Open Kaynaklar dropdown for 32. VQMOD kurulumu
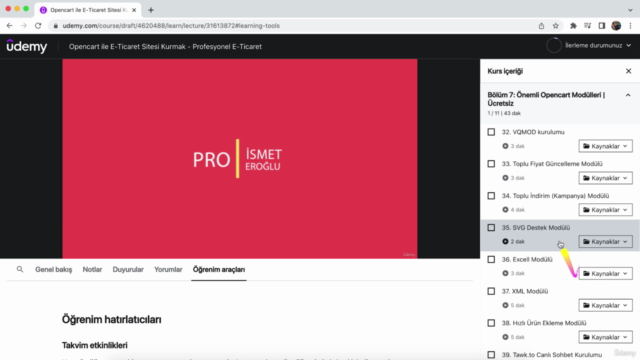The height and width of the screenshot is (360, 640). point(605,146)
